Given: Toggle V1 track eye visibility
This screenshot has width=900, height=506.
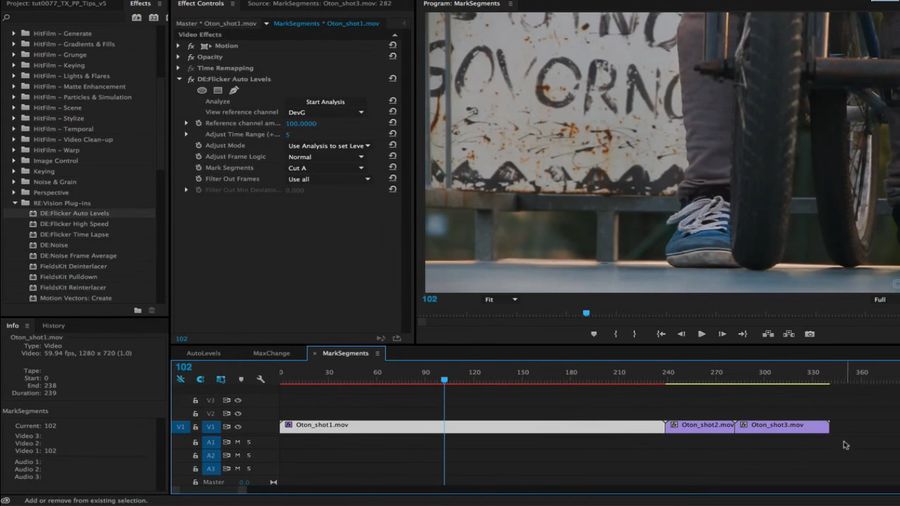Looking at the screenshot, I should tap(238, 427).
